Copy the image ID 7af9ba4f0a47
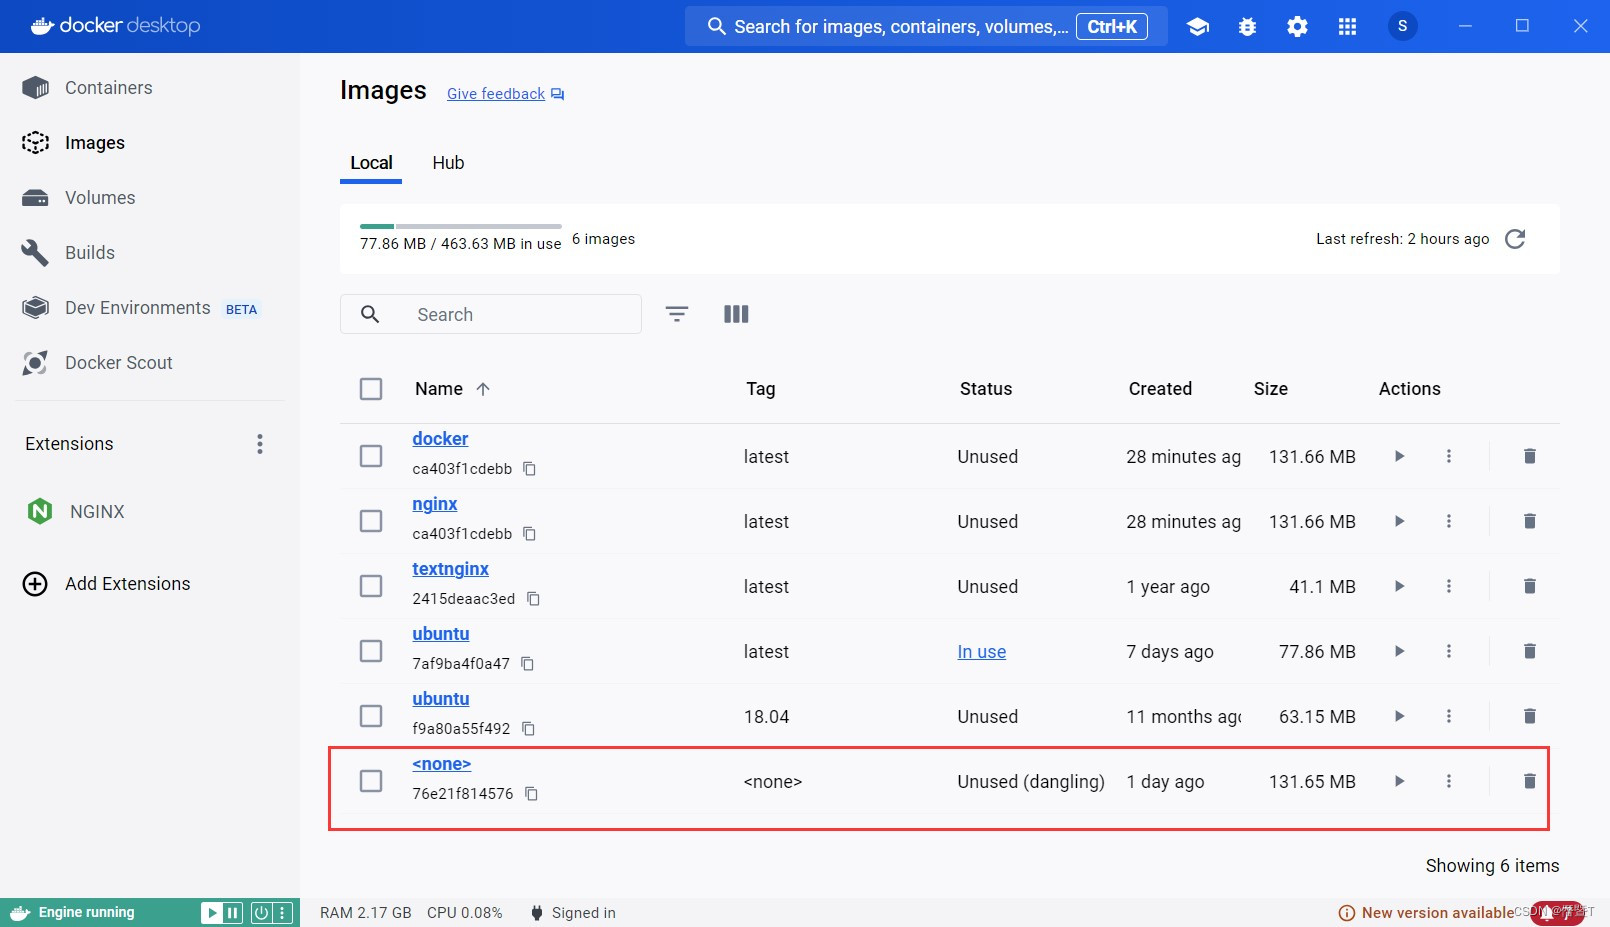This screenshot has height=927, width=1610. coord(527,664)
